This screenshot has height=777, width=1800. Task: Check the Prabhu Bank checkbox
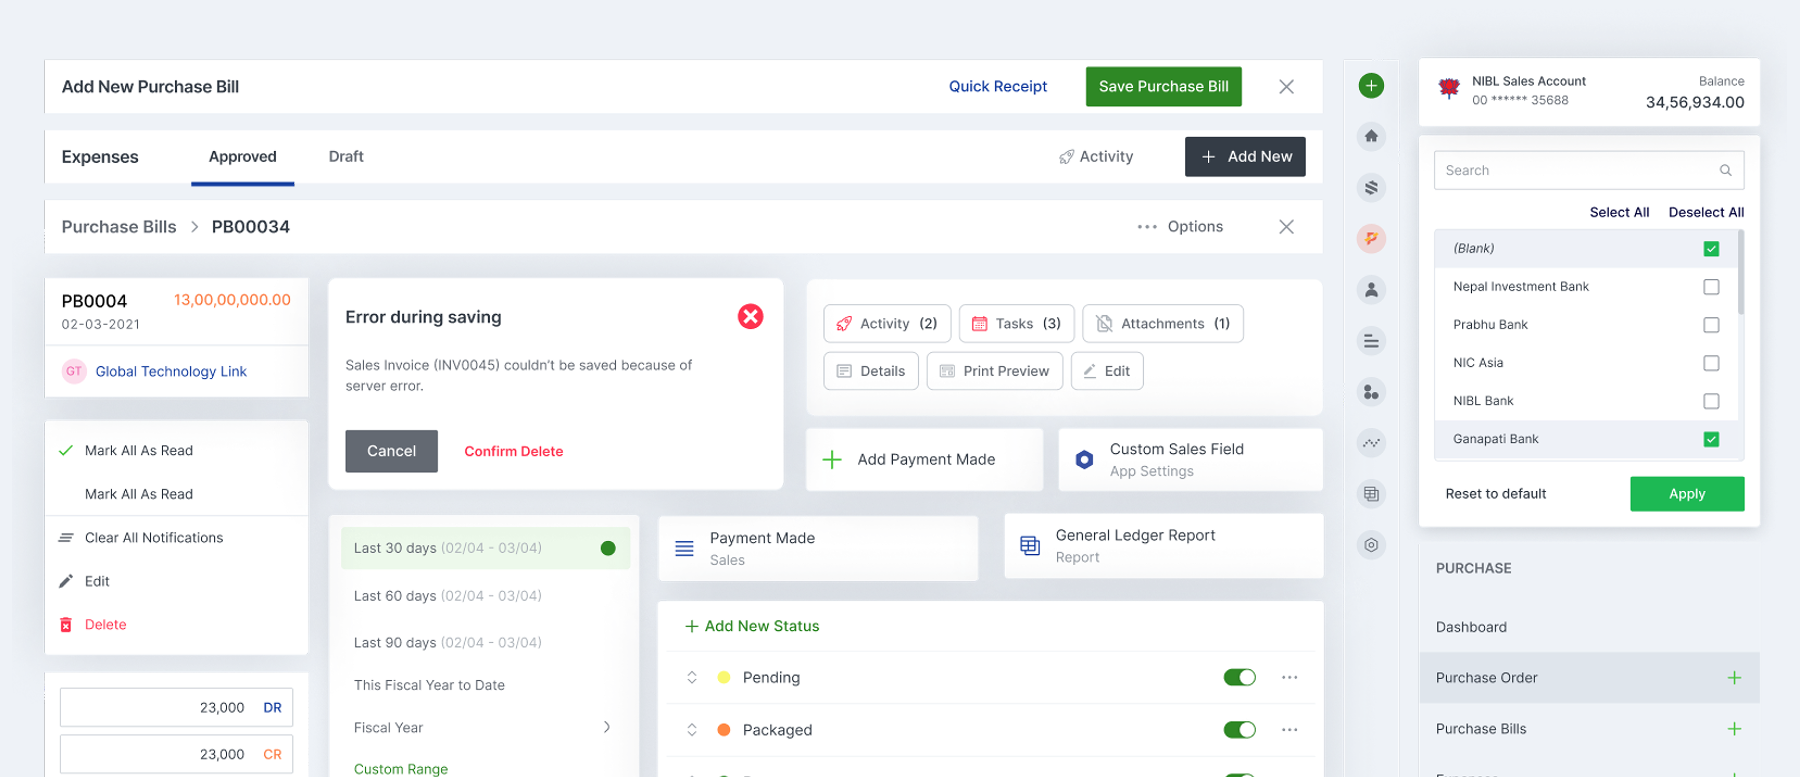[x=1711, y=325]
